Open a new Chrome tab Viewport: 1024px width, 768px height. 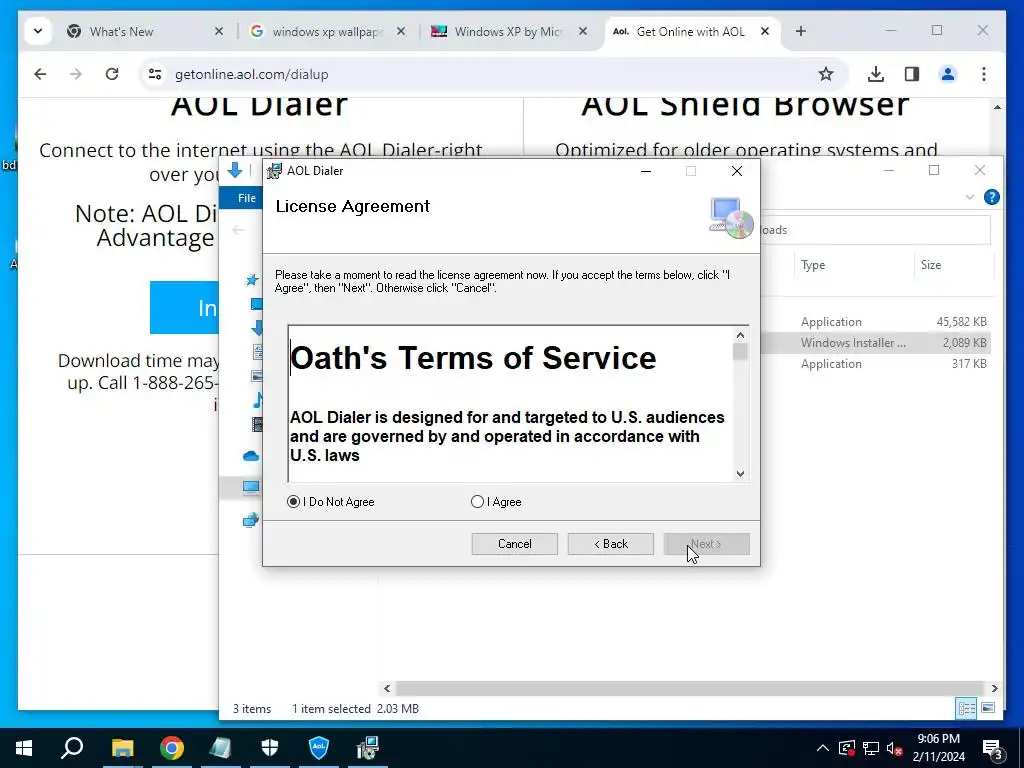(x=801, y=31)
